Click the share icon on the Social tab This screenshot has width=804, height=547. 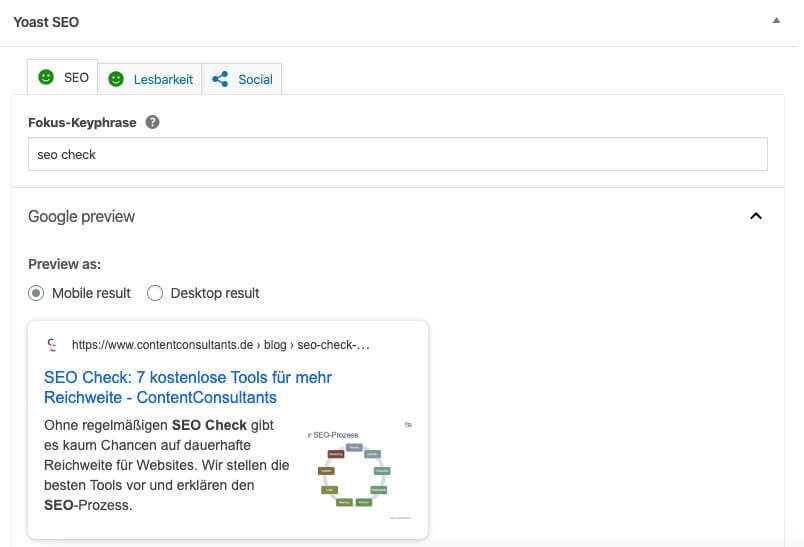[x=220, y=79]
